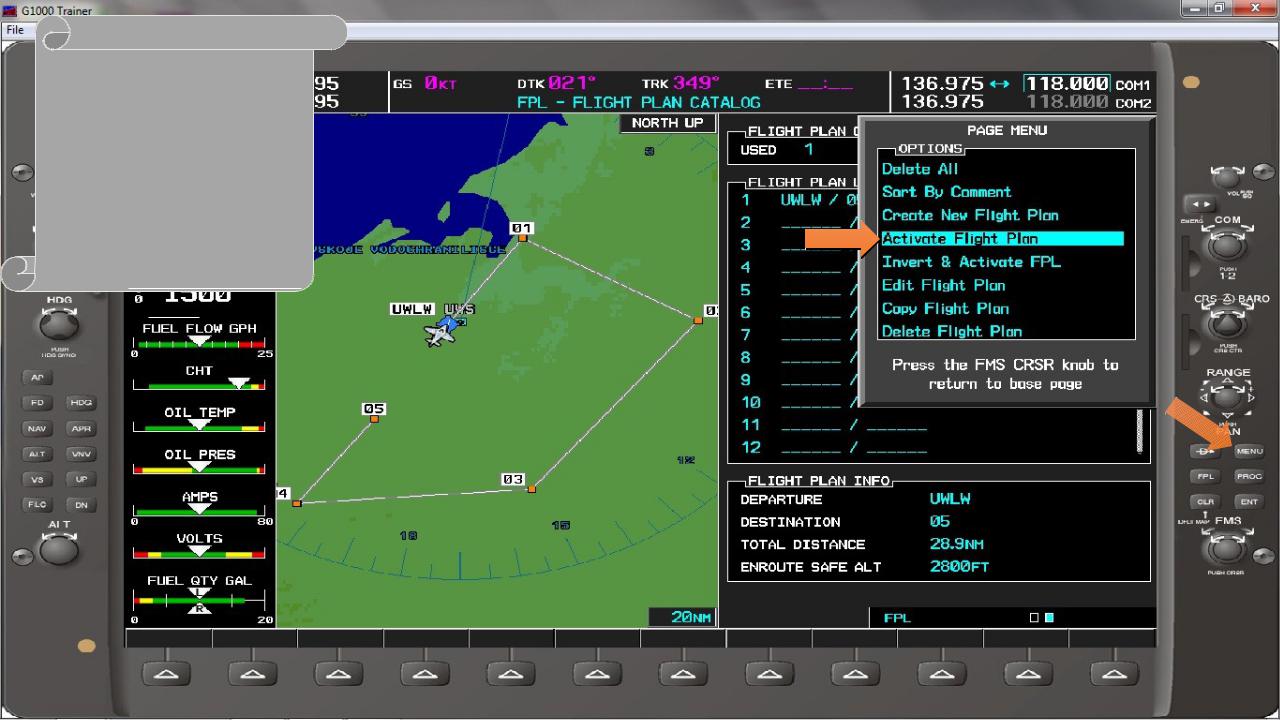Image resolution: width=1280 pixels, height=720 pixels.
Task: Click the TOTAL DISTANCE value 28.9NM
Action: coord(956,544)
